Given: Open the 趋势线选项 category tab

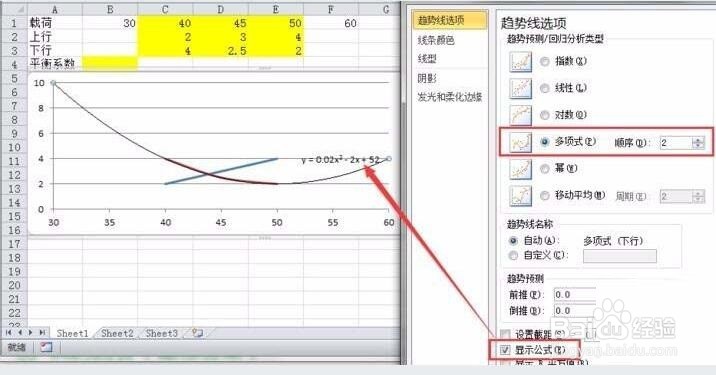Looking at the screenshot, I should pos(450,20).
